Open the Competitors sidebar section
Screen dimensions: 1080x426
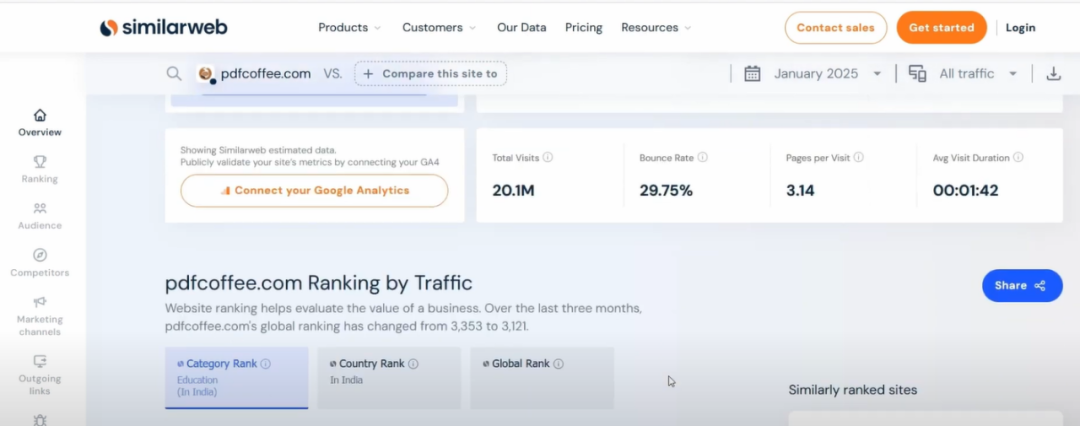point(40,263)
